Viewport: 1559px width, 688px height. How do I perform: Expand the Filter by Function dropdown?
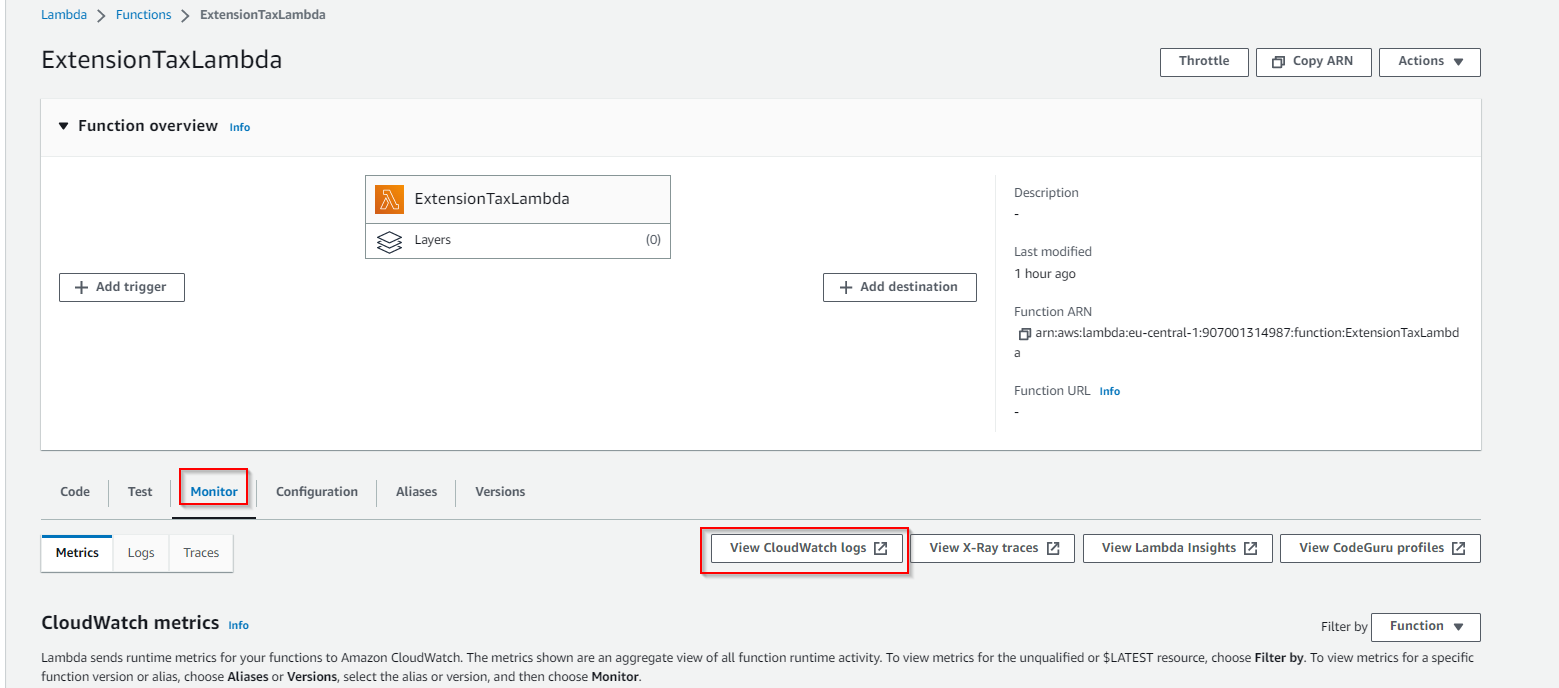click(x=1425, y=626)
